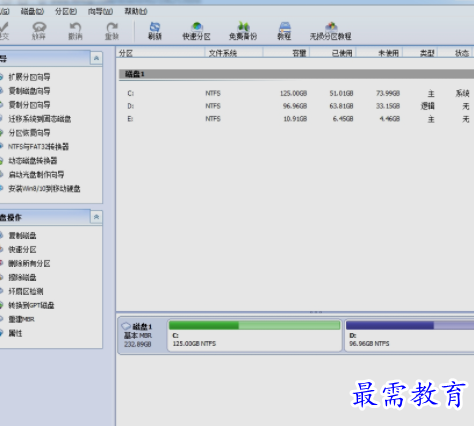Choose 重建MBR in disk operations

tap(21, 319)
